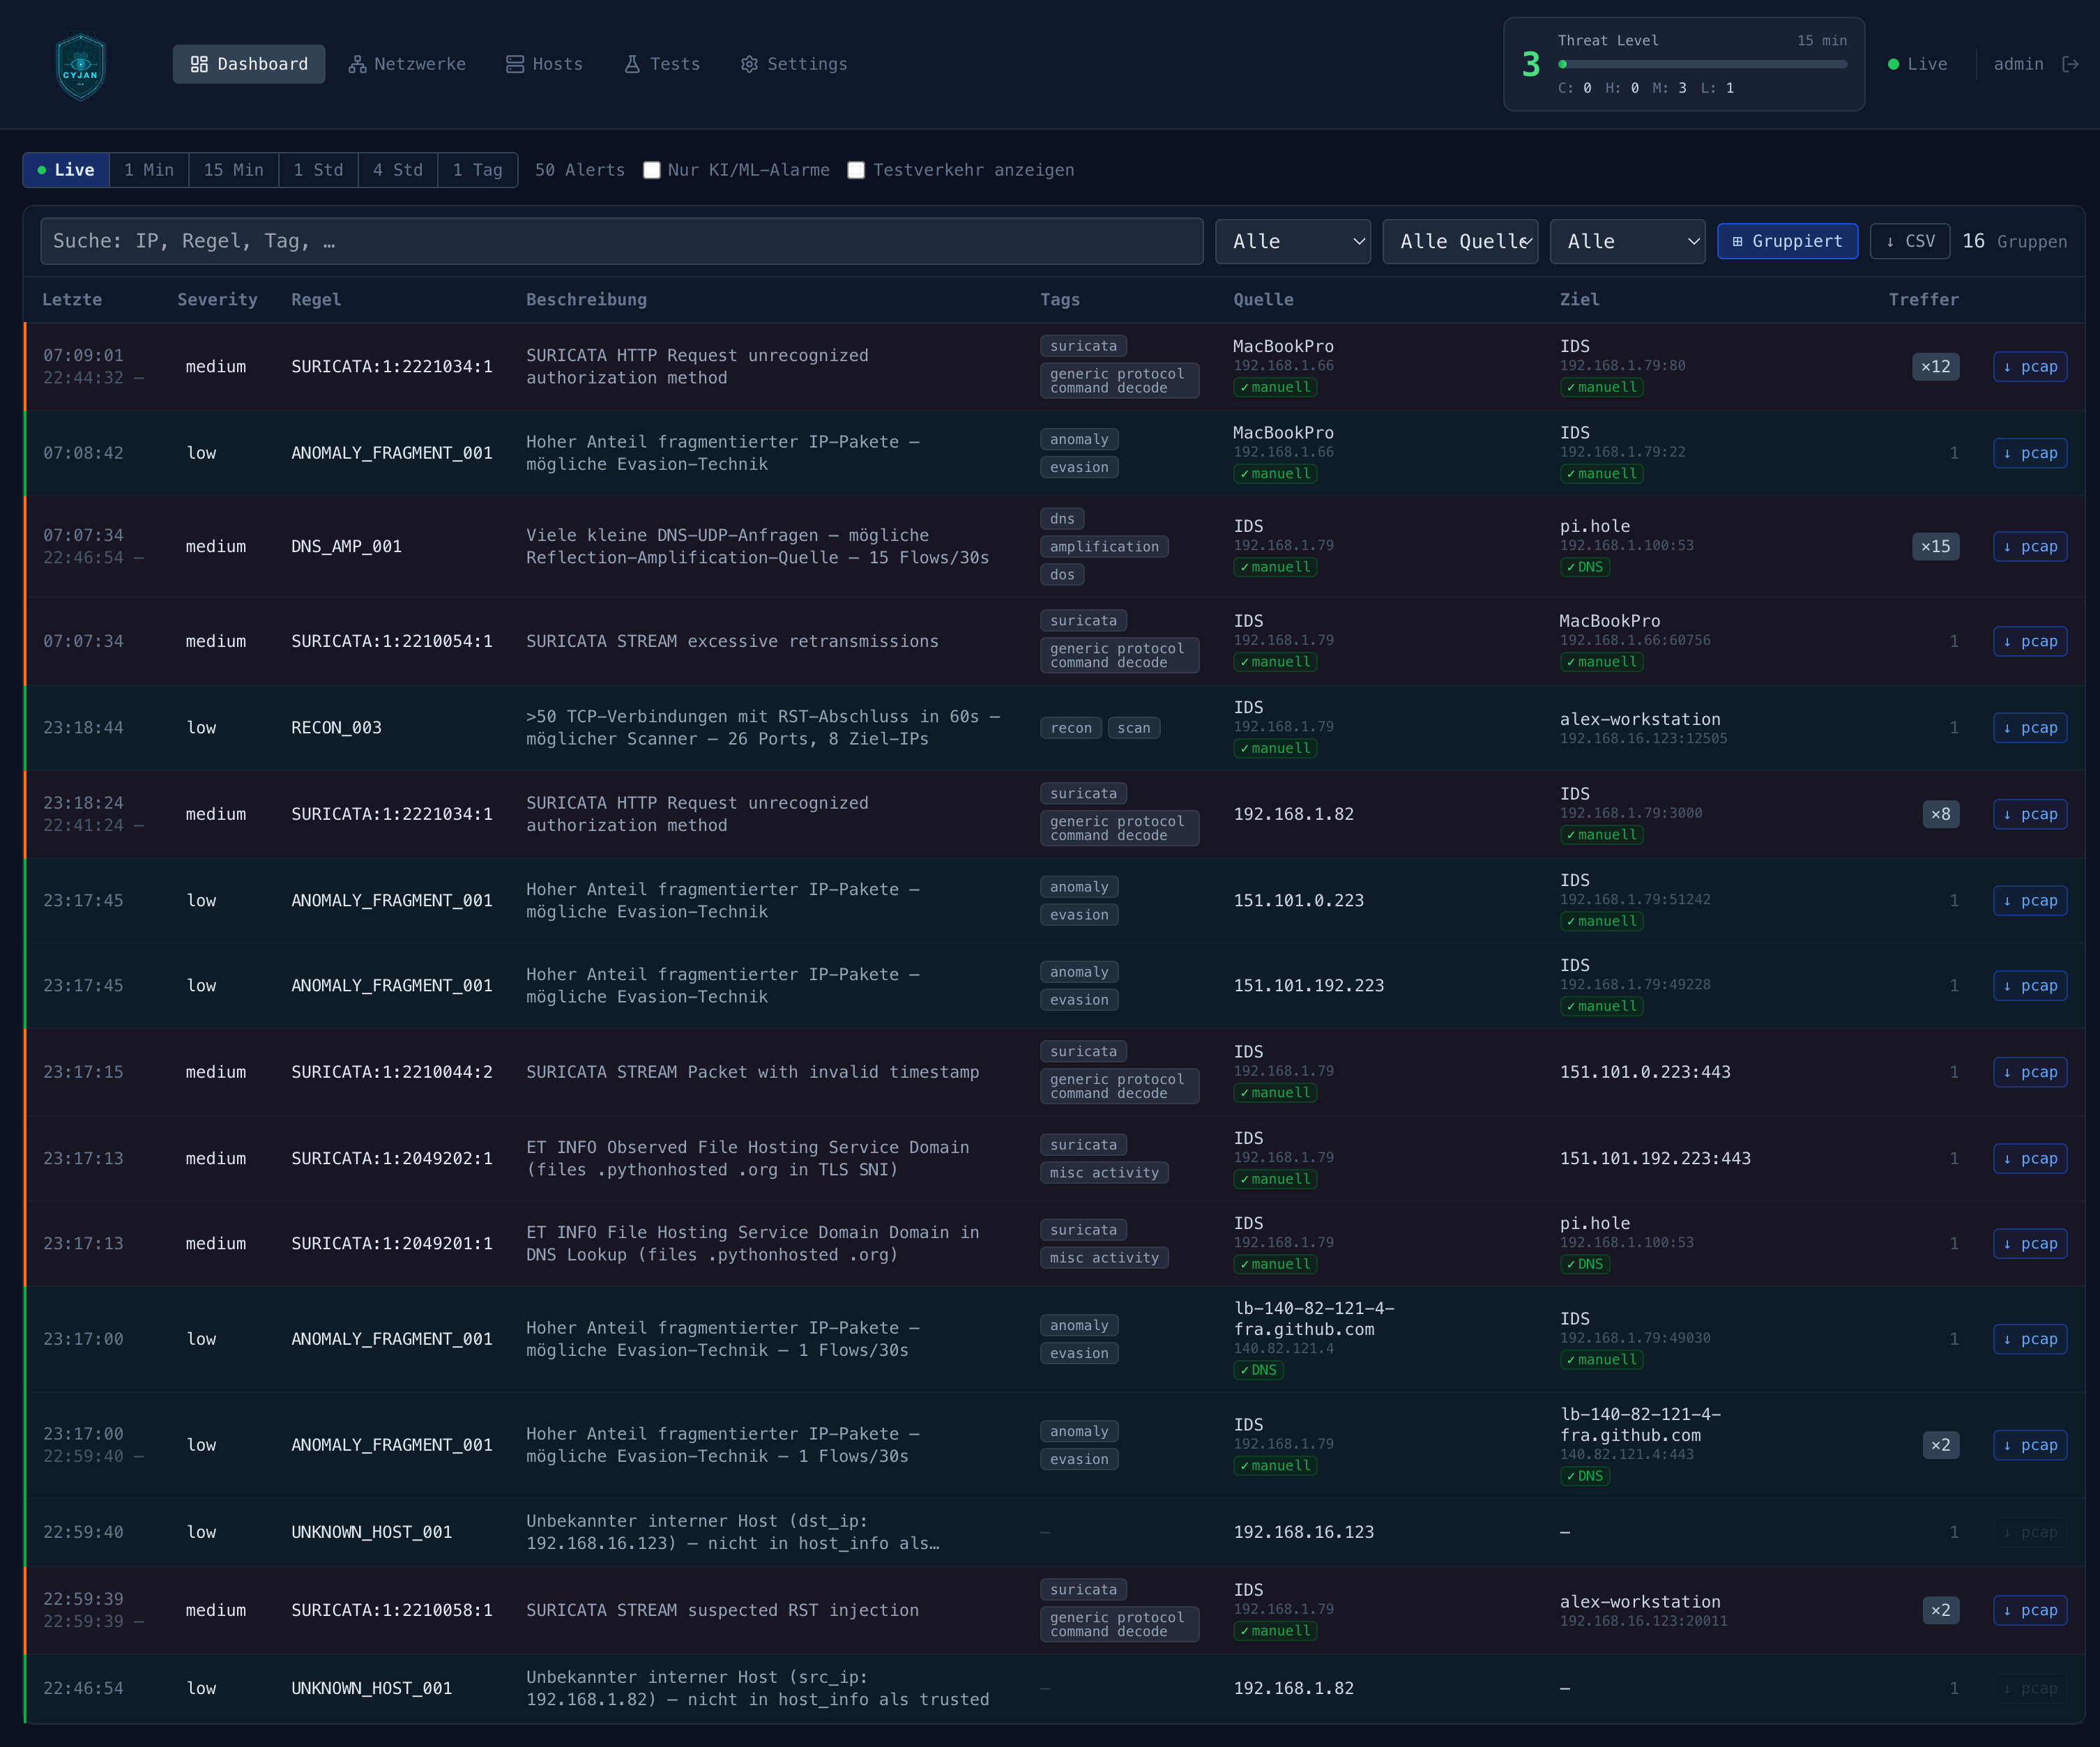Click the search field for IP or Regel

pyautogui.click(x=620, y=241)
